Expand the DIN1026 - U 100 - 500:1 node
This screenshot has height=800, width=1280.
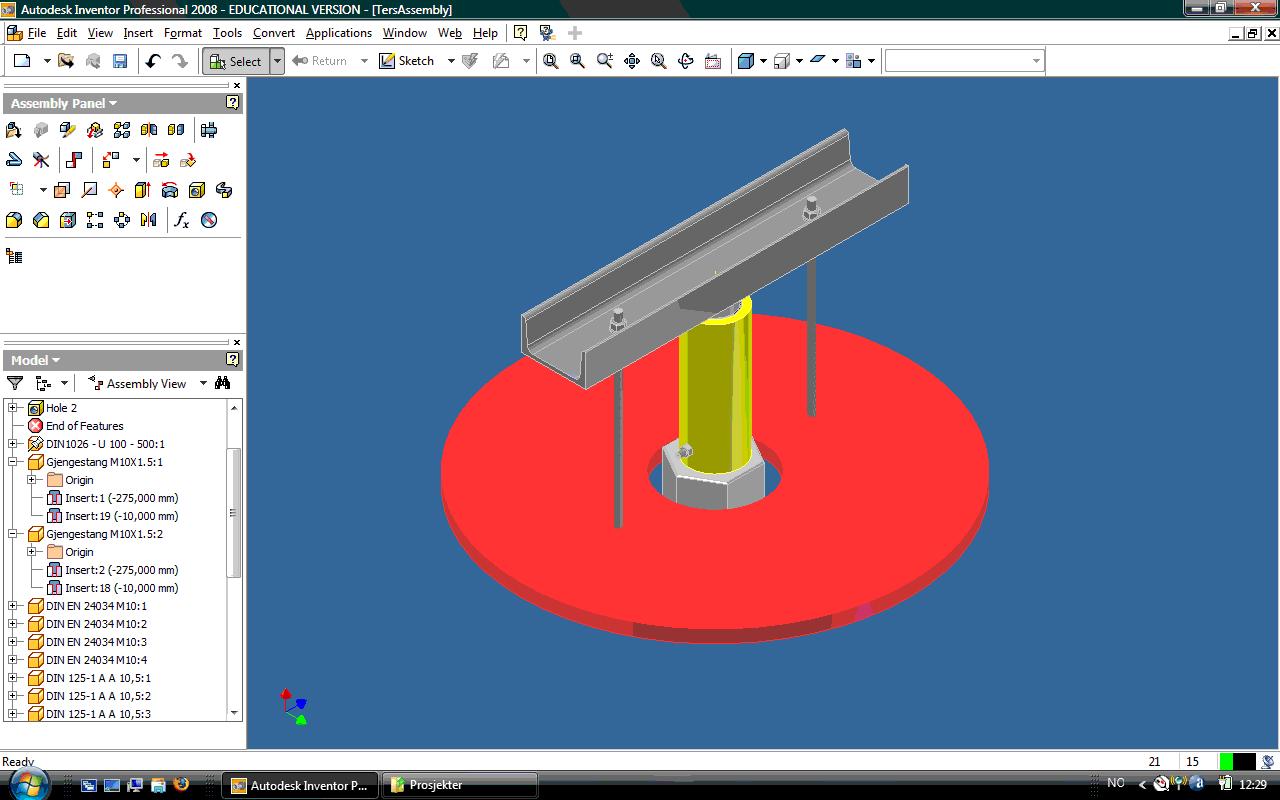point(13,444)
